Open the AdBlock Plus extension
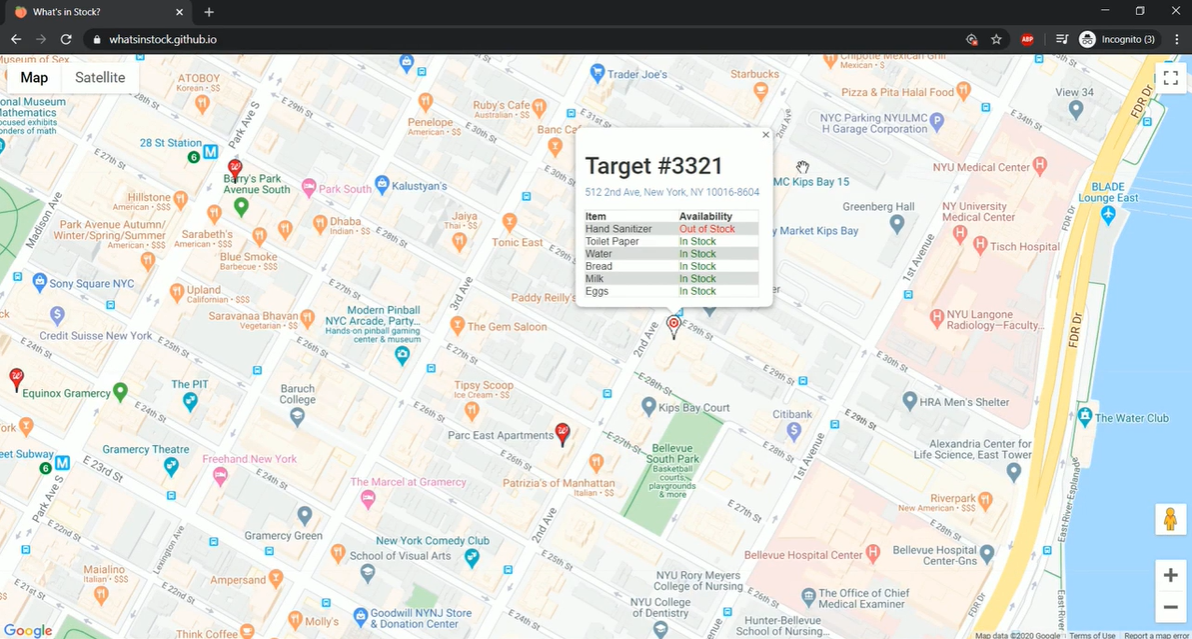Screen dimensions: 1192x639 tap(1027, 40)
